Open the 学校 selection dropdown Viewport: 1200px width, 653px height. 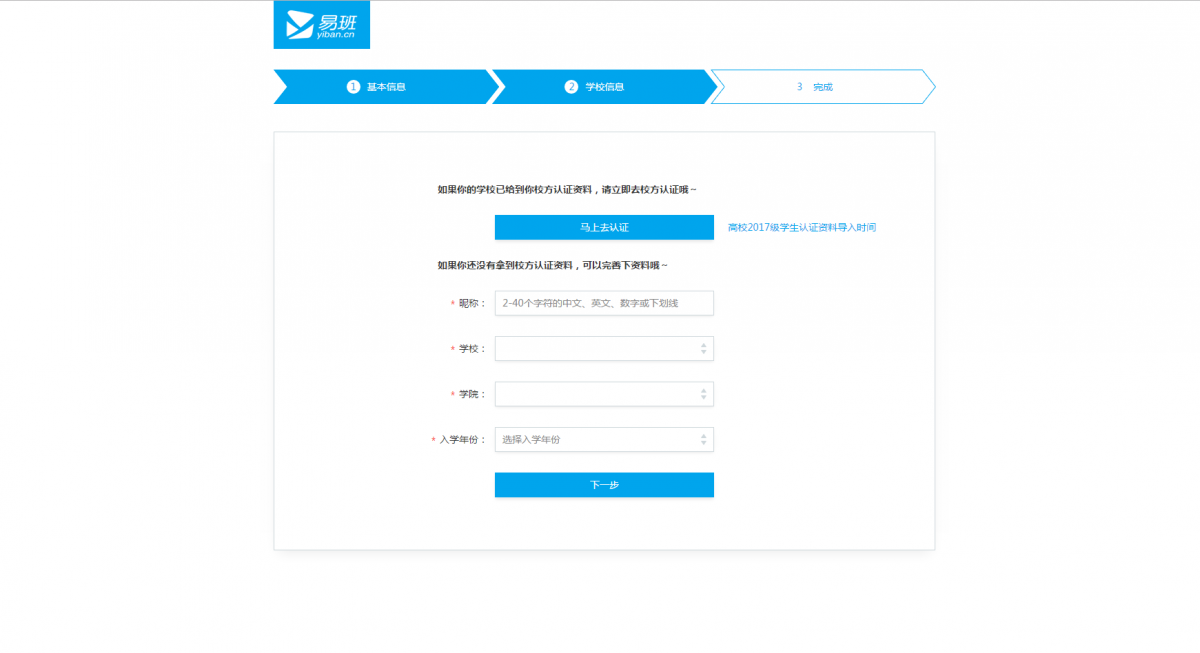click(596, 348)
